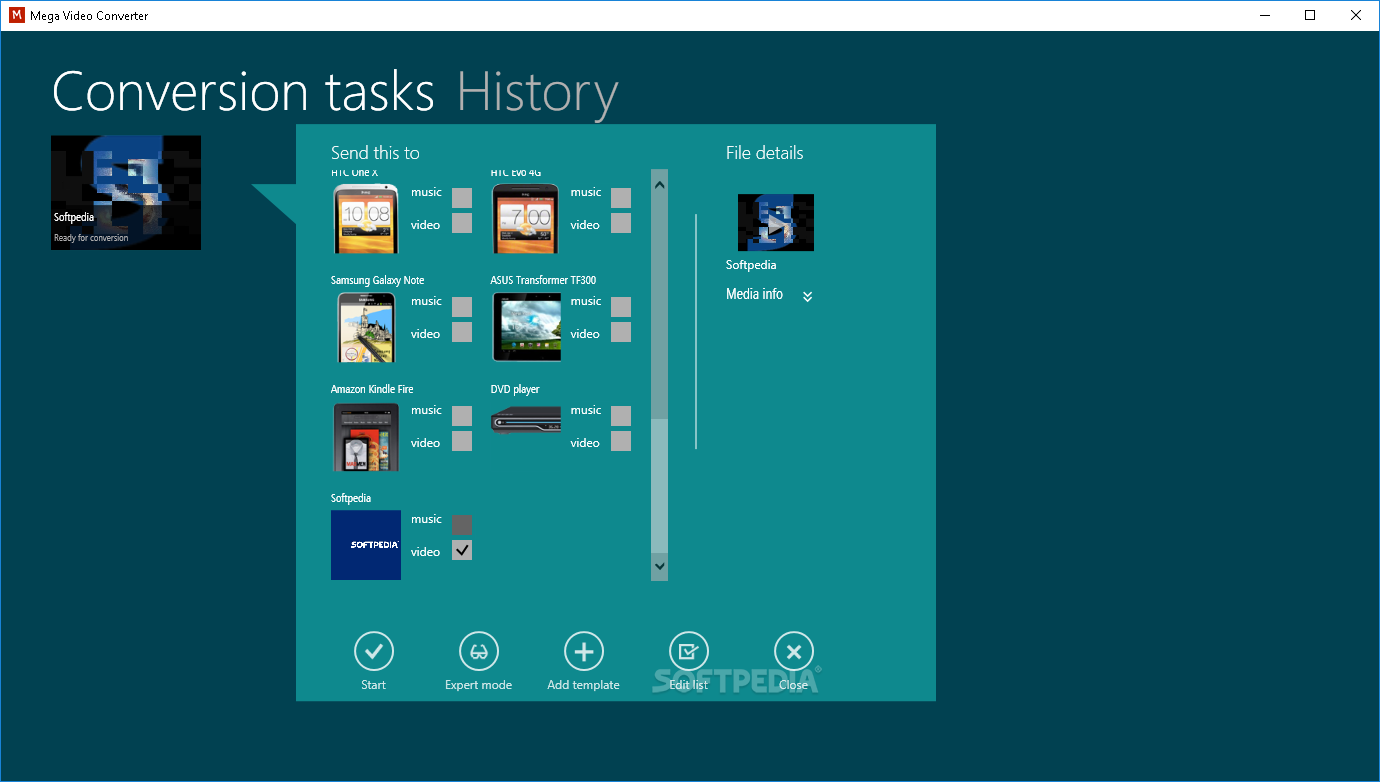Uncheck video for Softpedia template
Screen dimensions: 1380x782
point(462,550)
